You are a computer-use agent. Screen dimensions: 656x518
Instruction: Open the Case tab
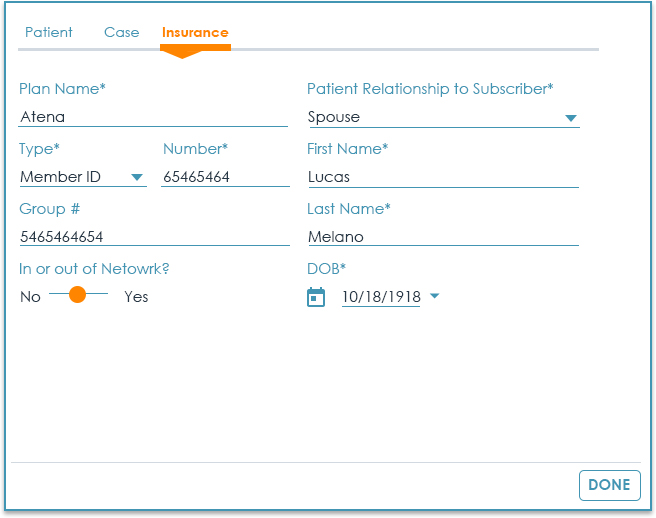click(x=122, y=32)
